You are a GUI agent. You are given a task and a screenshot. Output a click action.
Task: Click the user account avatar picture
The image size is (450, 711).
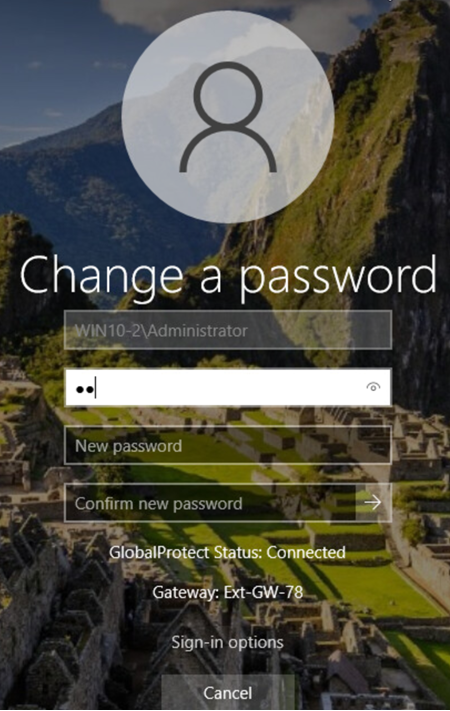[228, 117]
